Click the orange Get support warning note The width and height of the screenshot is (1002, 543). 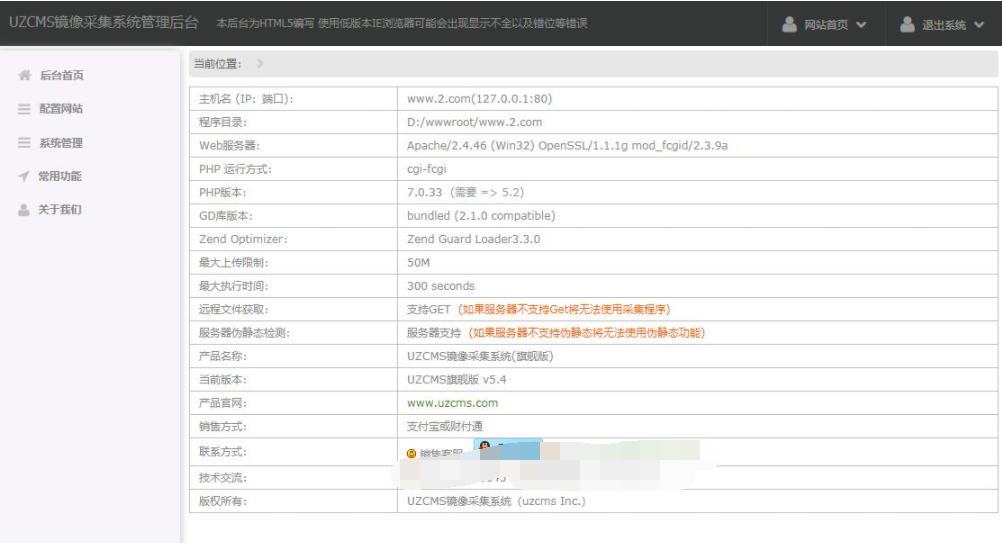(564, 309)
